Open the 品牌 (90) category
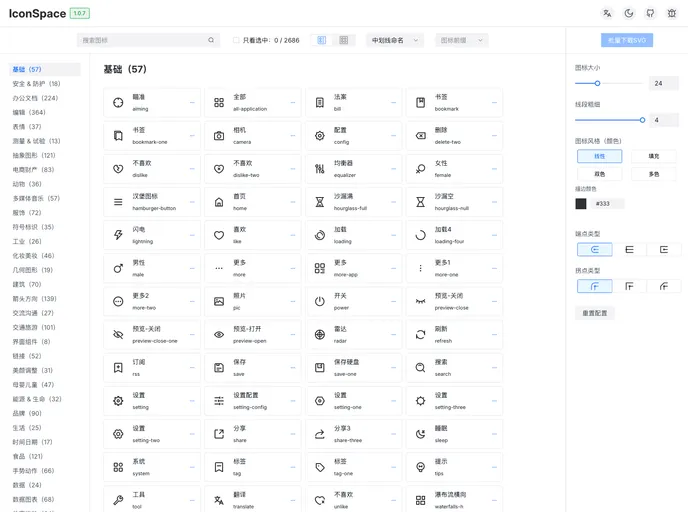688x512 pixels. click(27, 413)
